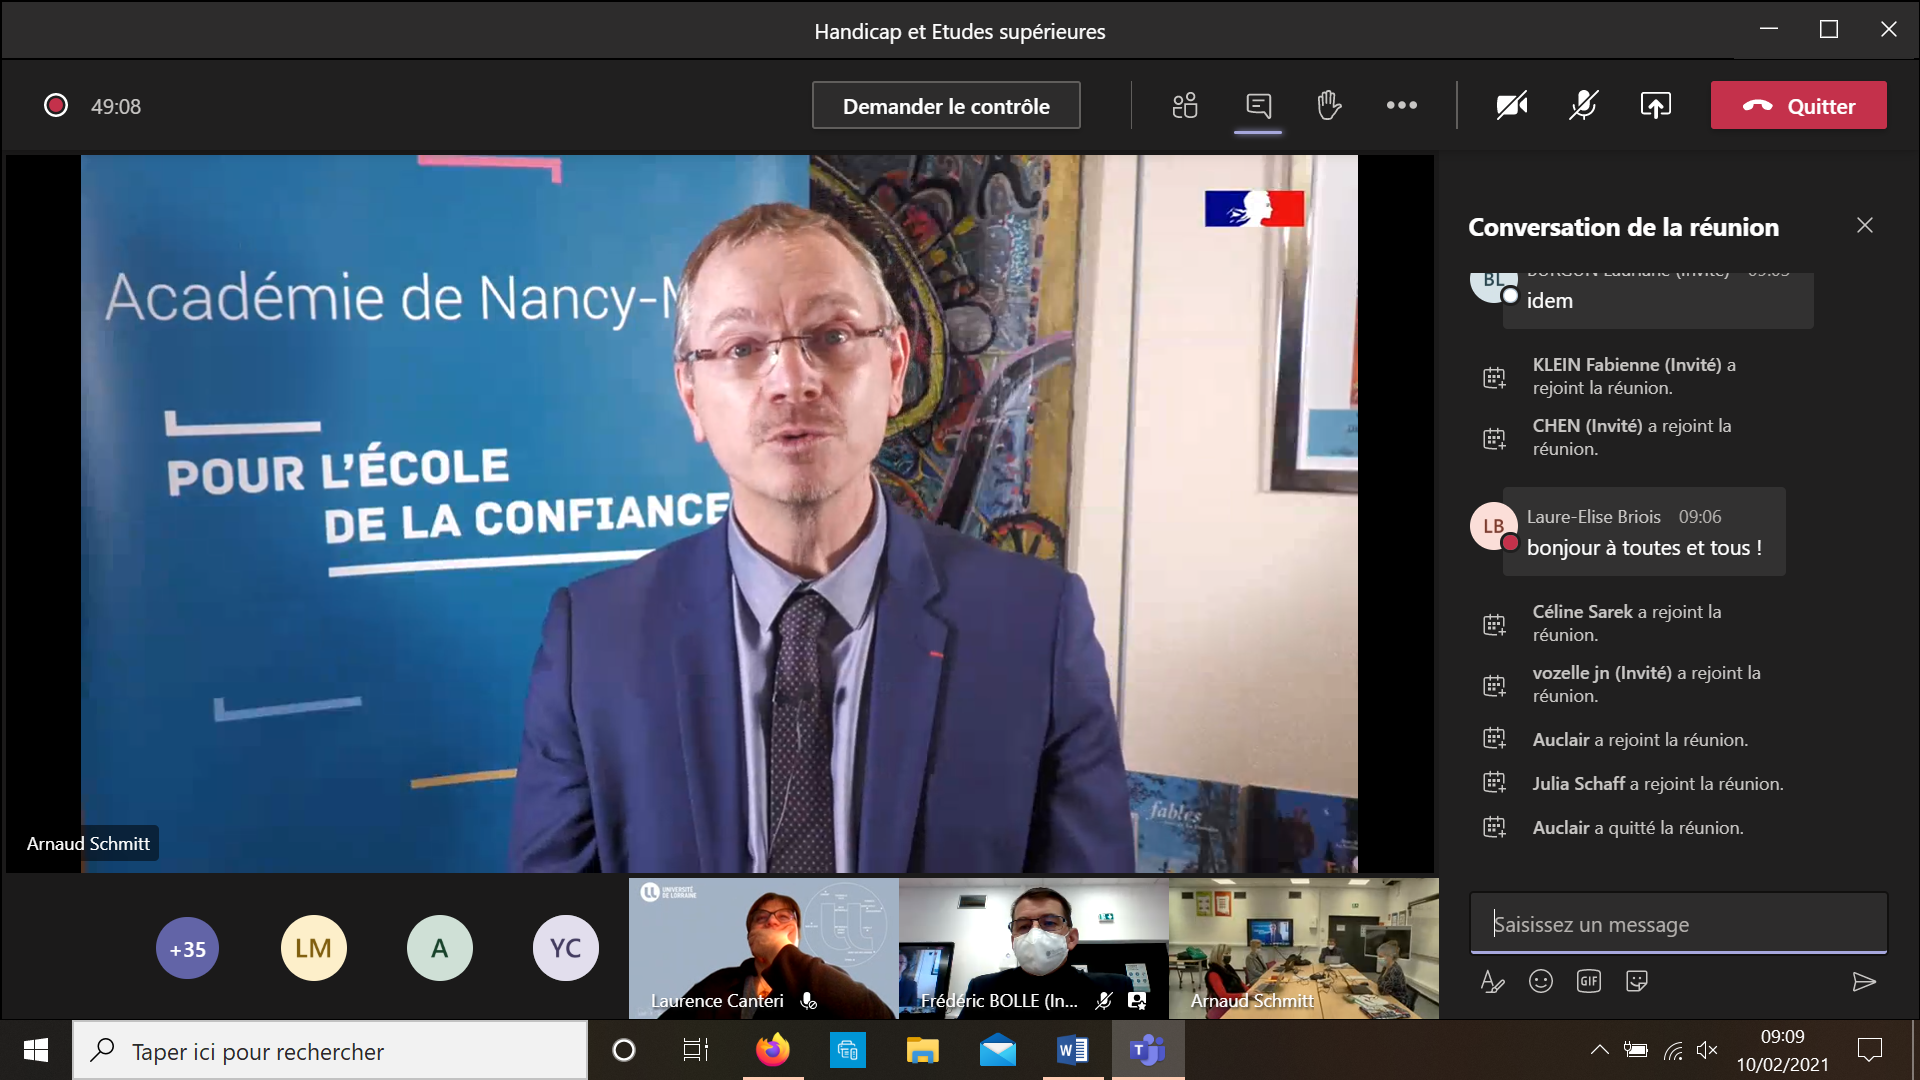
Task: Open text format options for message
Action: tap(1492, 981)
